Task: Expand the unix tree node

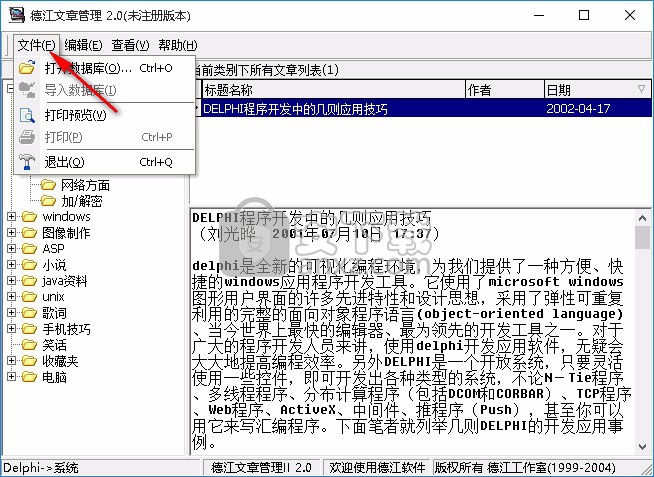Action: [11, 297]
